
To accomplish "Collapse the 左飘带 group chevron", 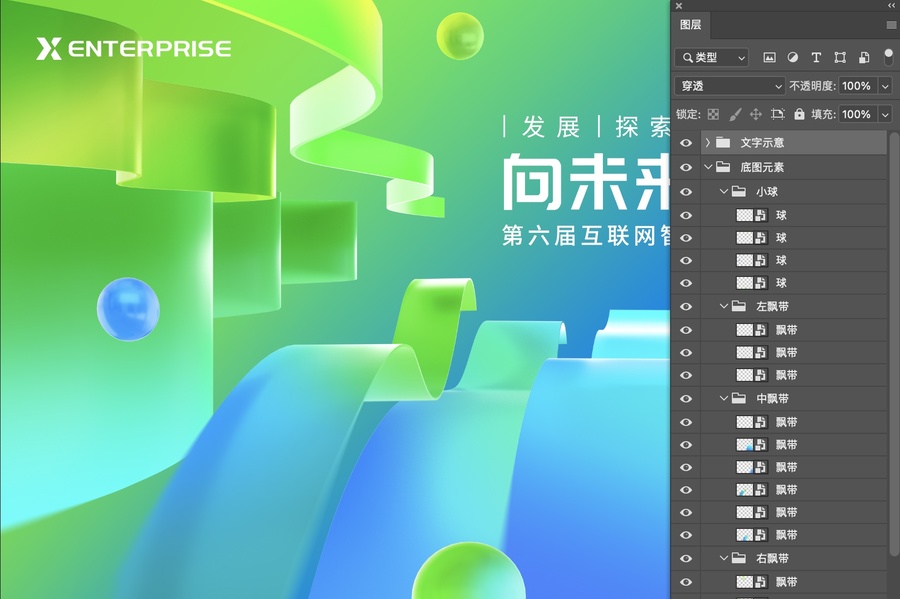I will pyautogui.click(x=724, y=306).
